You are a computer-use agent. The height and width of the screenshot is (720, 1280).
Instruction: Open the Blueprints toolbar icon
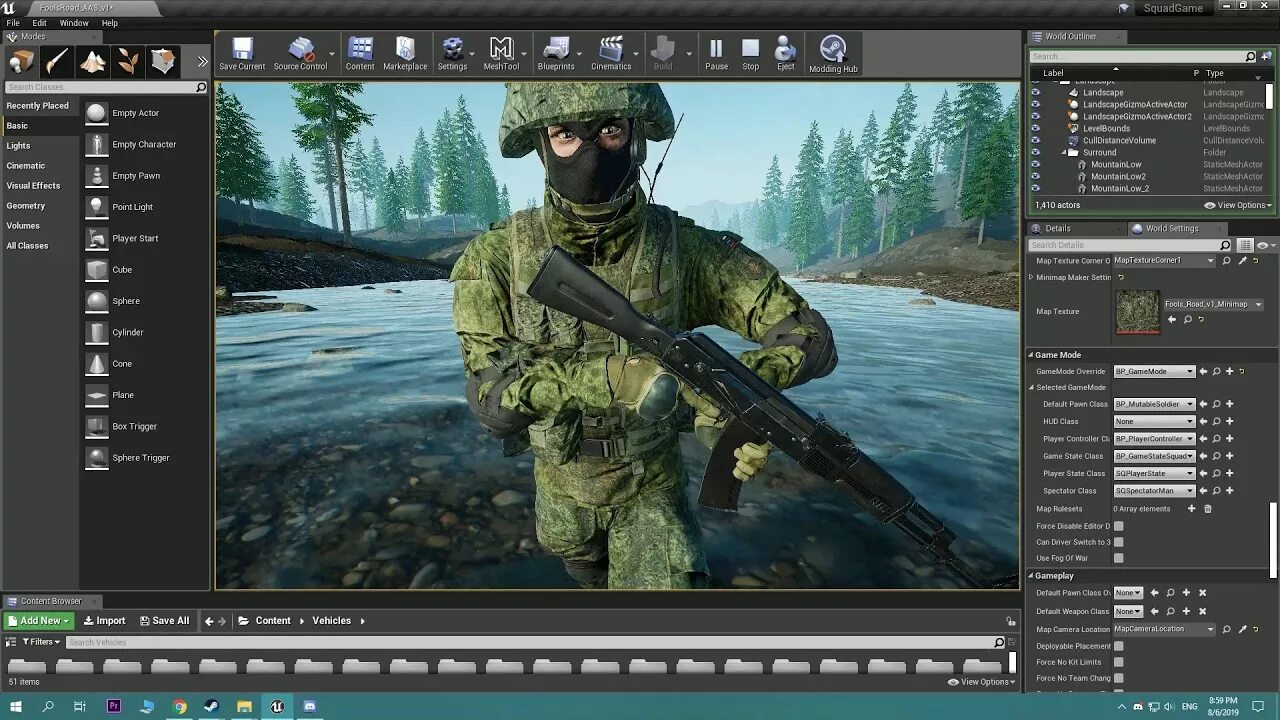(556, 54)
